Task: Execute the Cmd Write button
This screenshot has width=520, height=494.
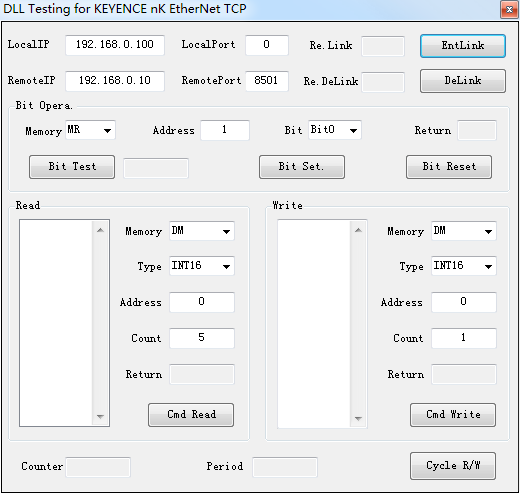Action: [453, 415]
